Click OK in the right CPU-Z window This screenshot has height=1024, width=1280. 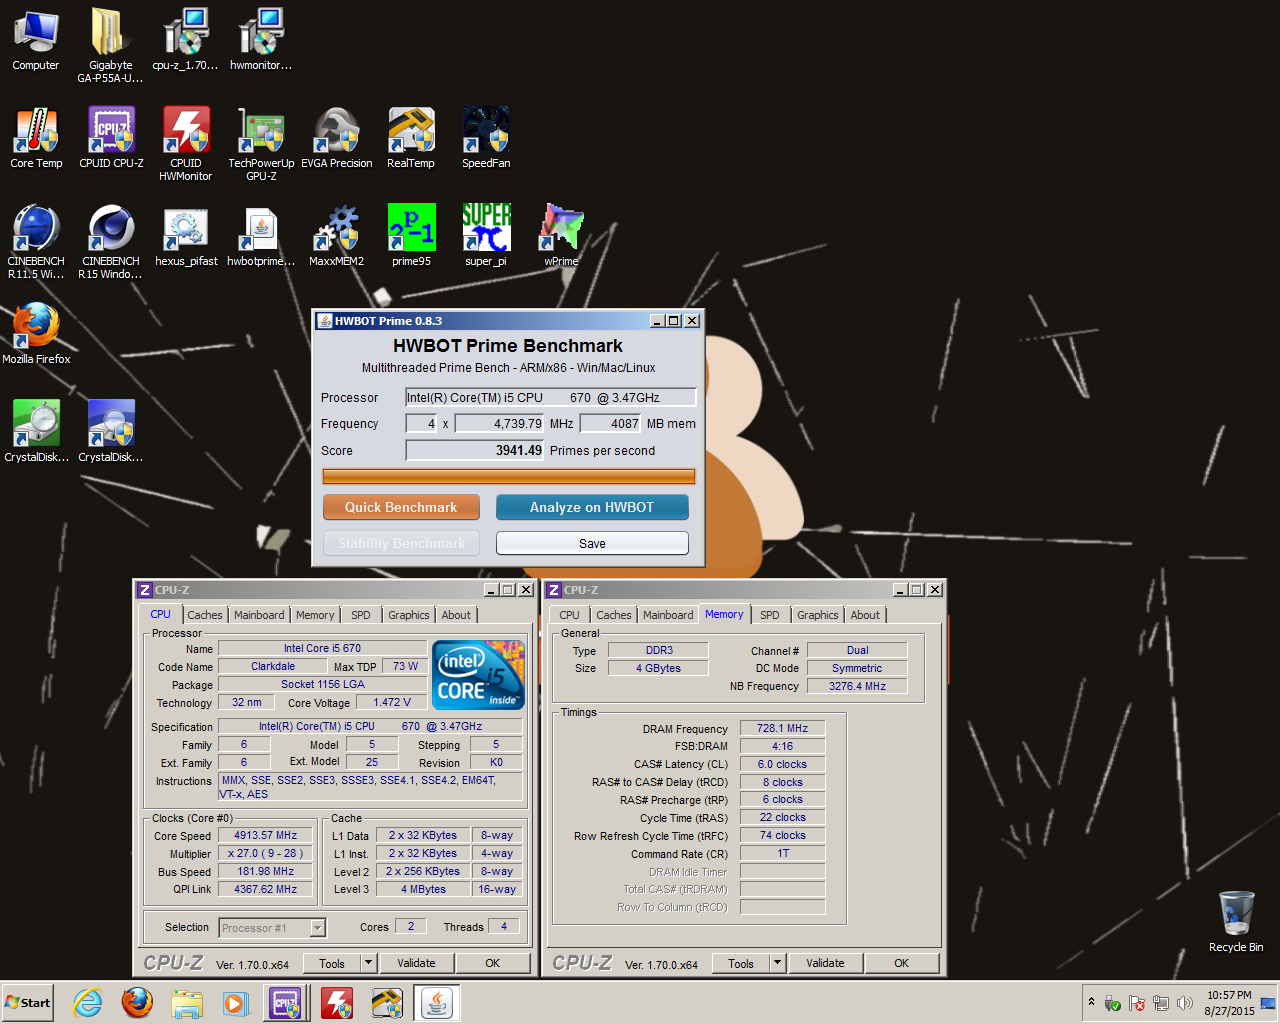point(902,963)
